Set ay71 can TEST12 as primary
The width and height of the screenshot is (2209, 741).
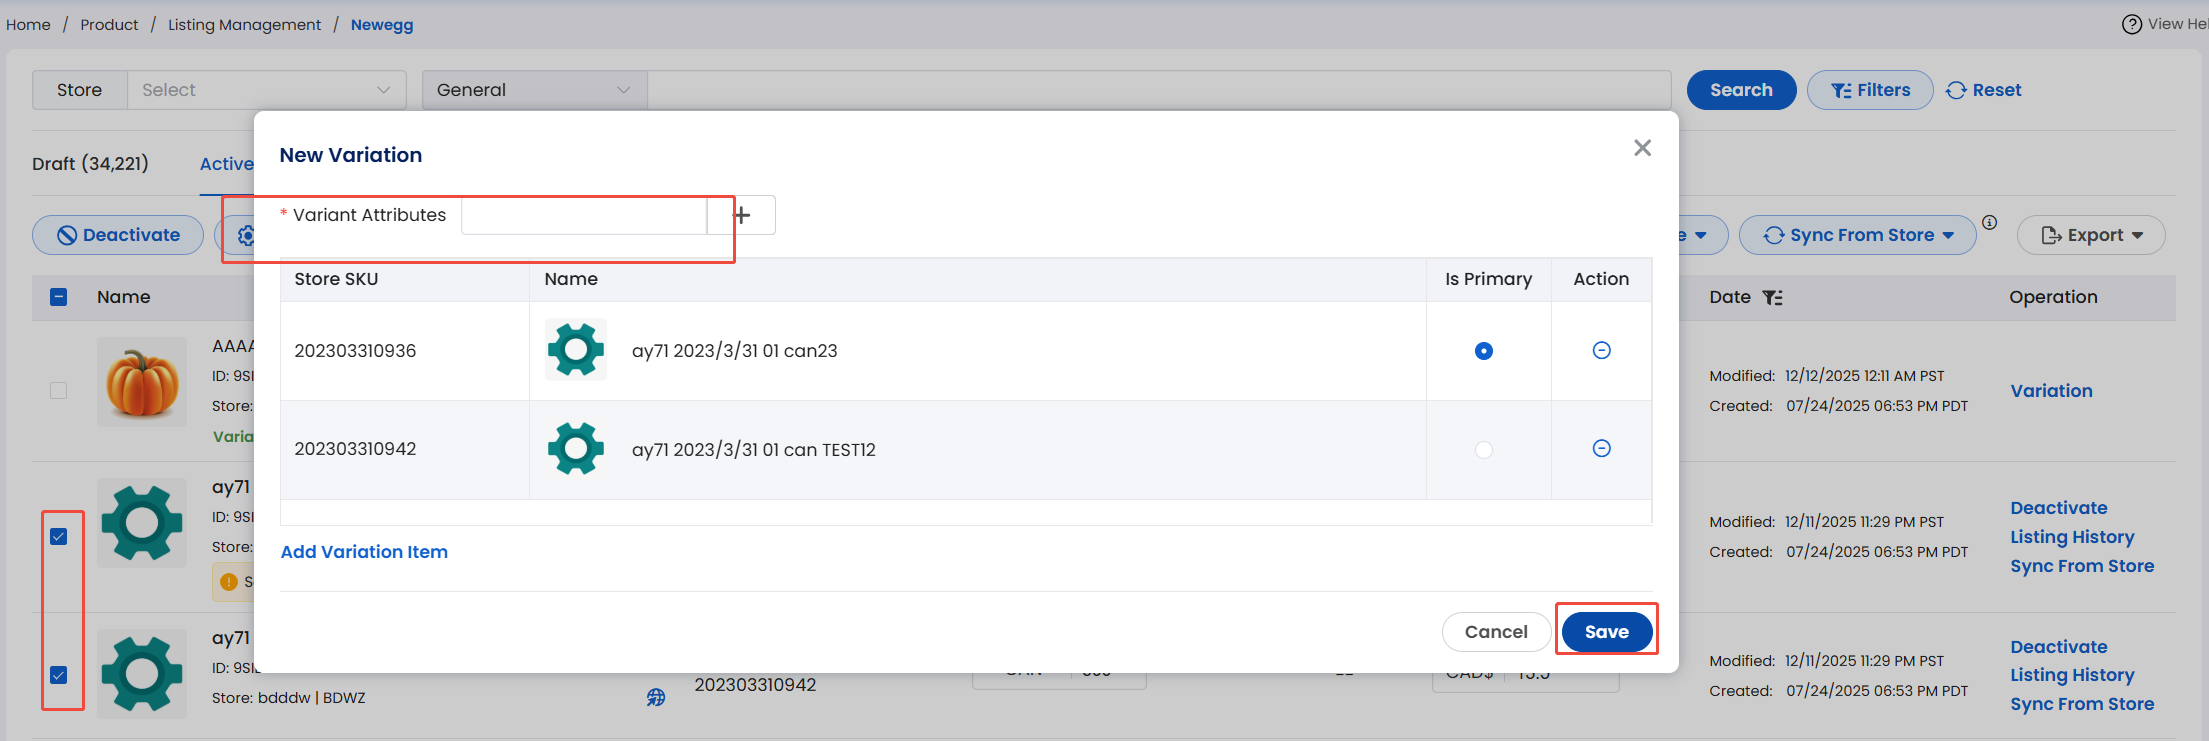(x=1483, y=450)
